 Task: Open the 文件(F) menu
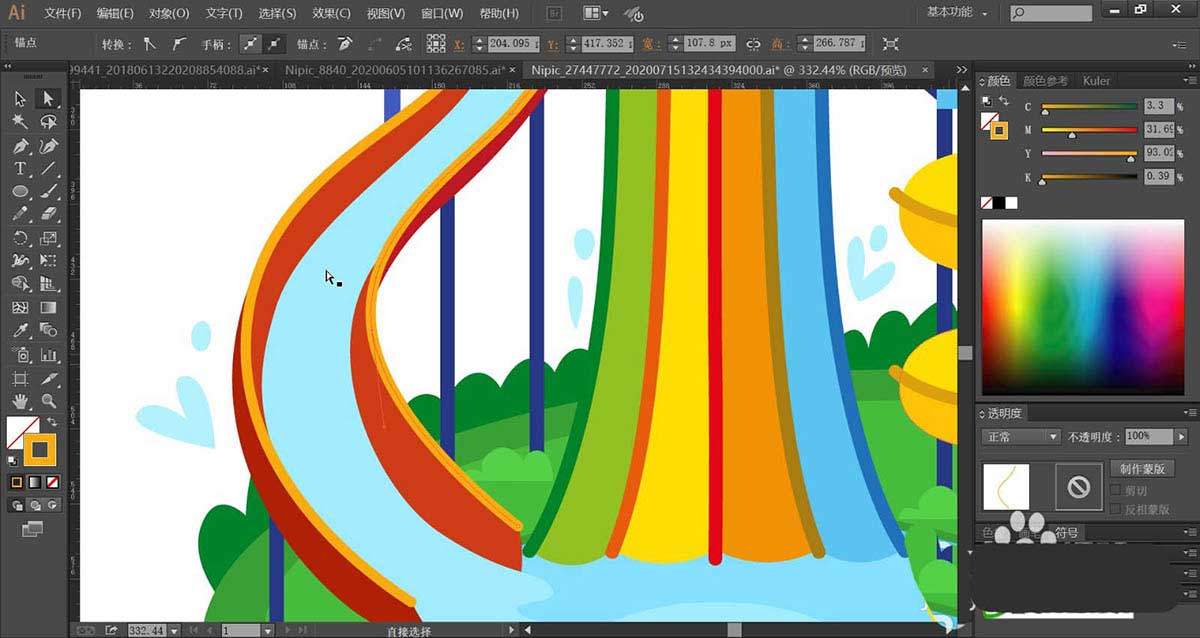click(63, 13)
